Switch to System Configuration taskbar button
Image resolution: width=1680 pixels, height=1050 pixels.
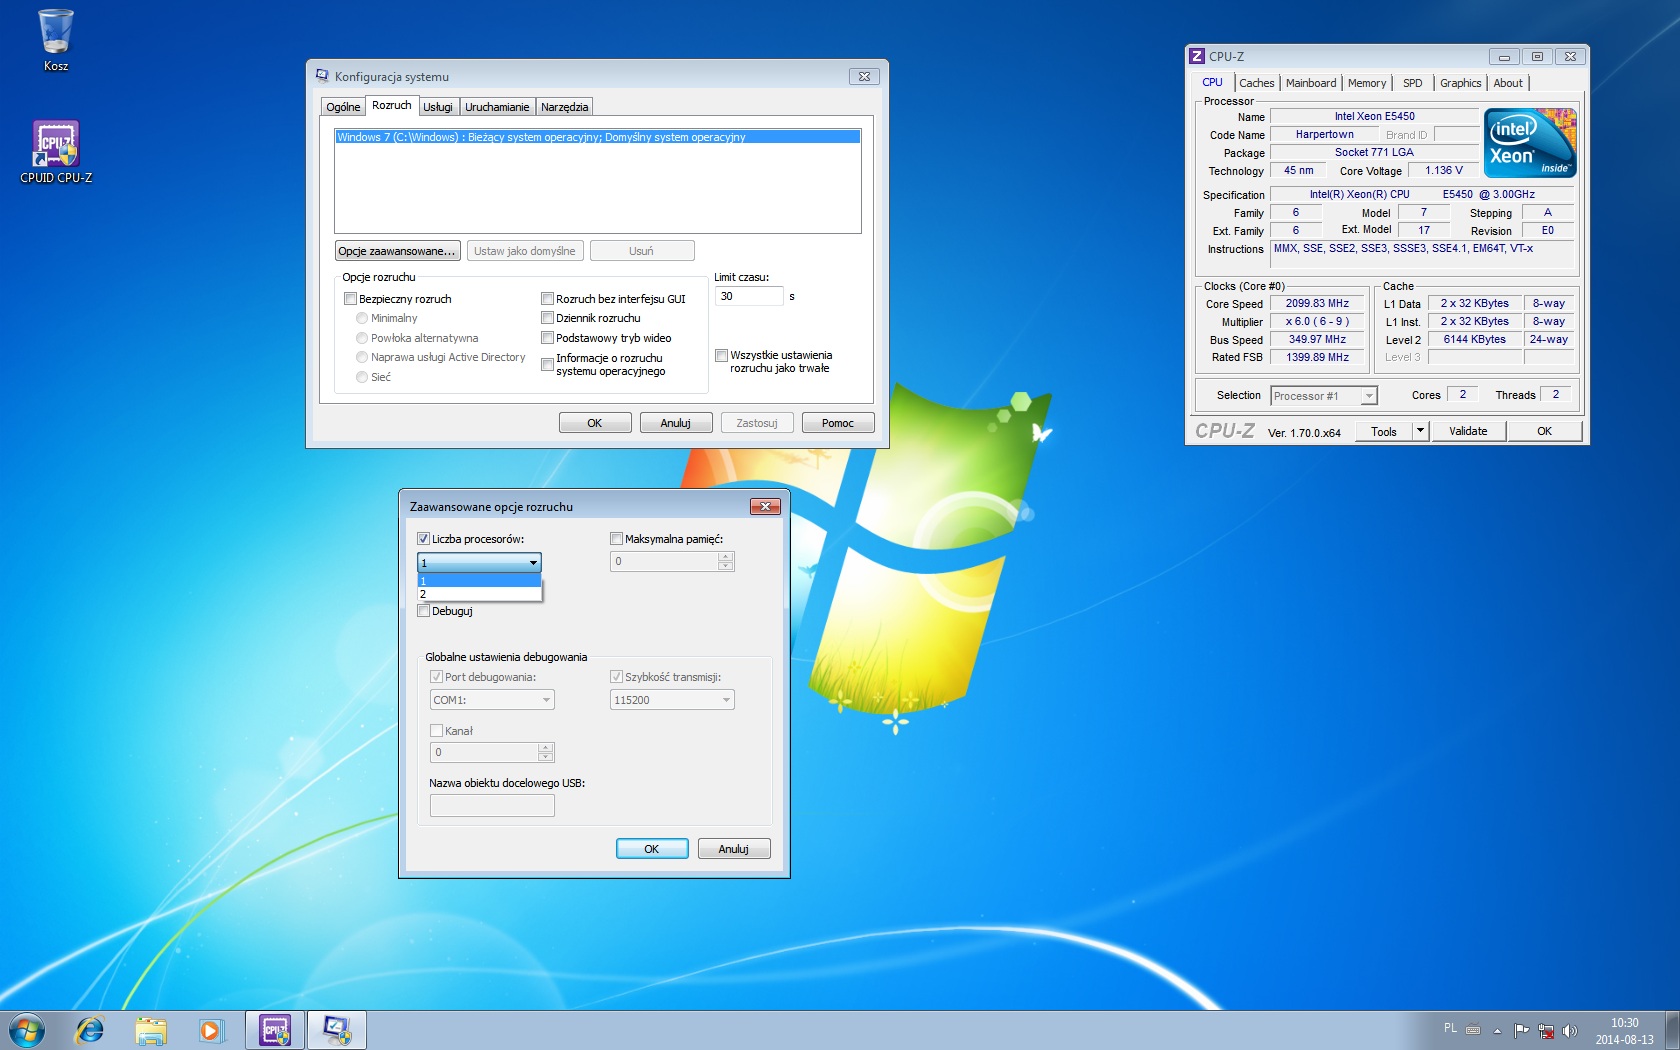pyautogui.click(x=337, y=1030)
